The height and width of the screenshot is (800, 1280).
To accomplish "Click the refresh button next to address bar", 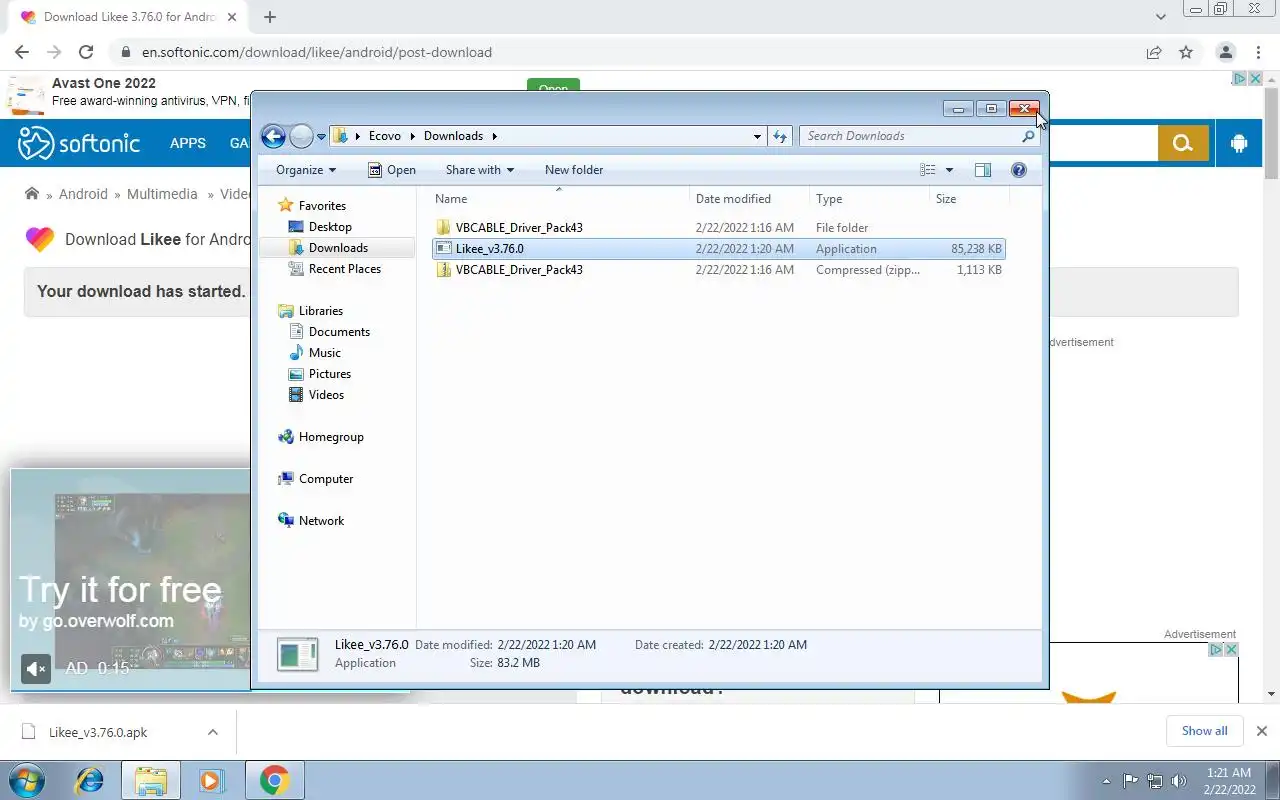I will [781, 136].
